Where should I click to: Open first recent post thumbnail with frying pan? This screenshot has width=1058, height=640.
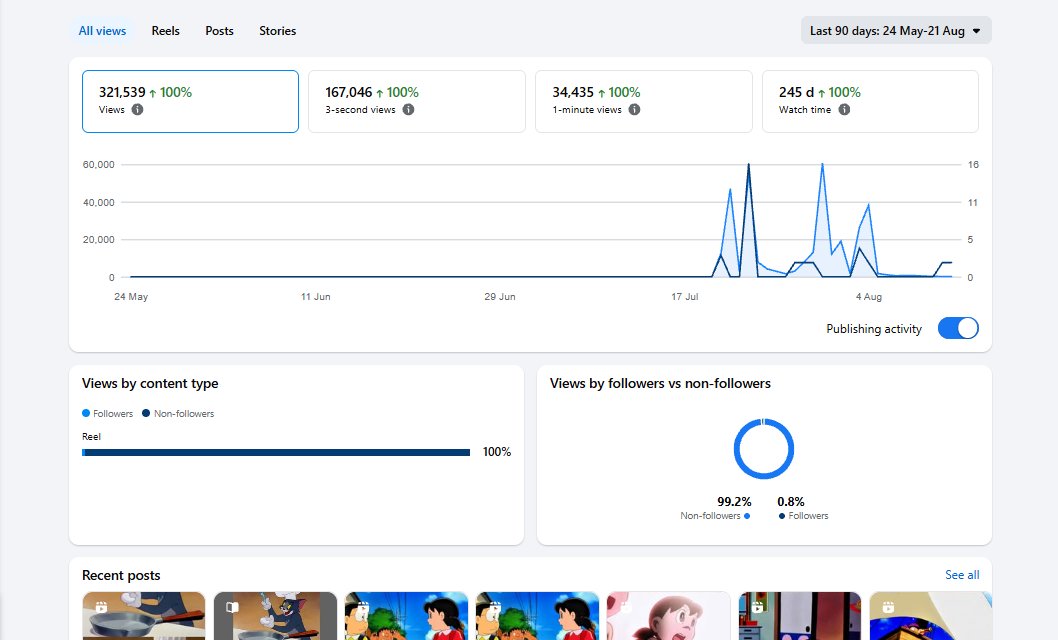click(x=144, y=616)
